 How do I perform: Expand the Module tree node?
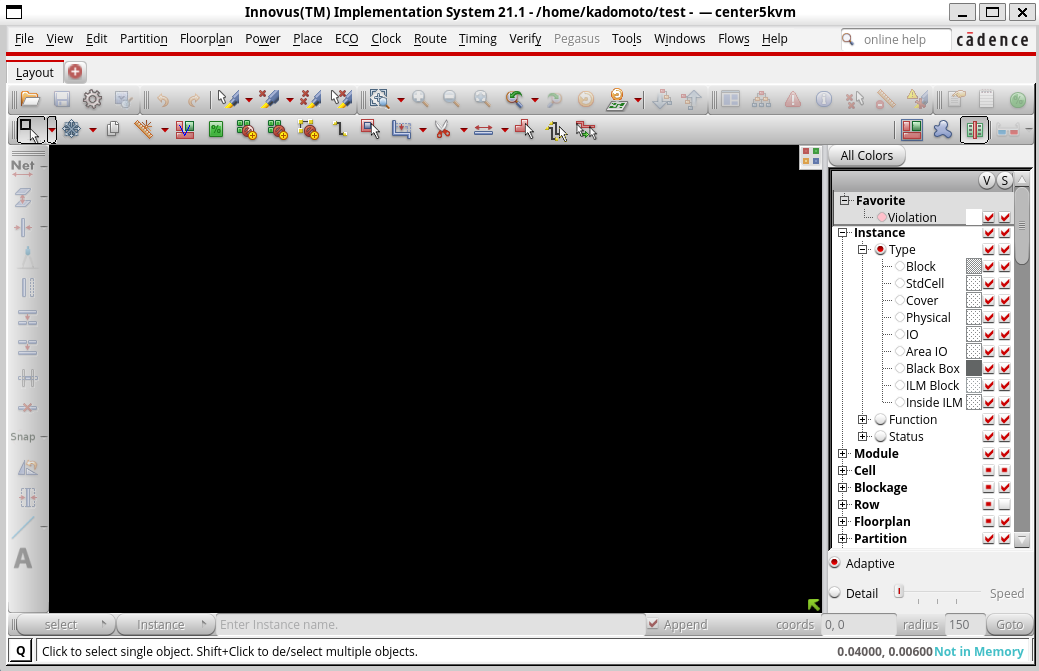pyautogui.click(x=842, y=454)
